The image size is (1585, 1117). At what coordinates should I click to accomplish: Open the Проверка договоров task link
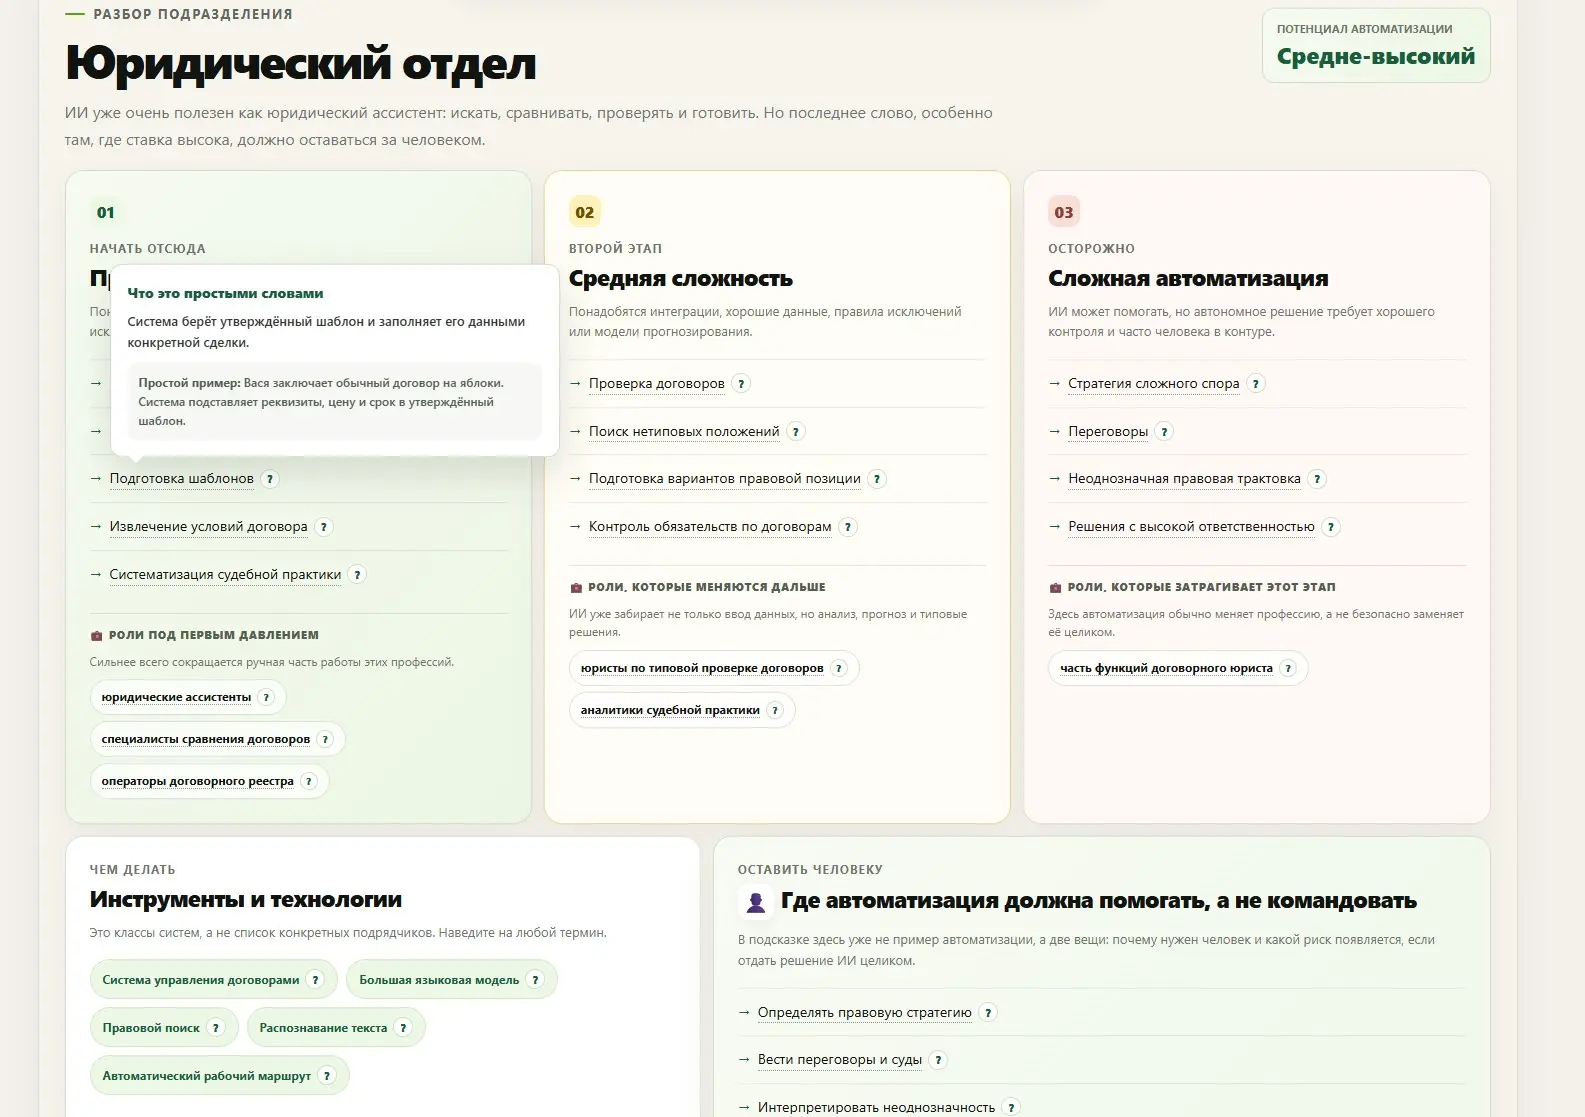[x=656, y=384]
